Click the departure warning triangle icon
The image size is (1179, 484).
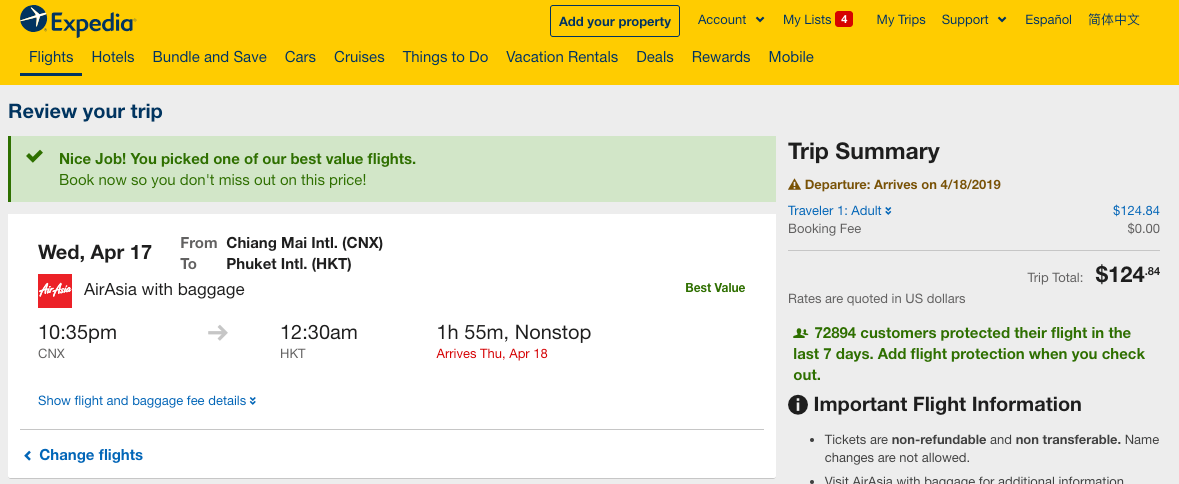tap(795, 184)
